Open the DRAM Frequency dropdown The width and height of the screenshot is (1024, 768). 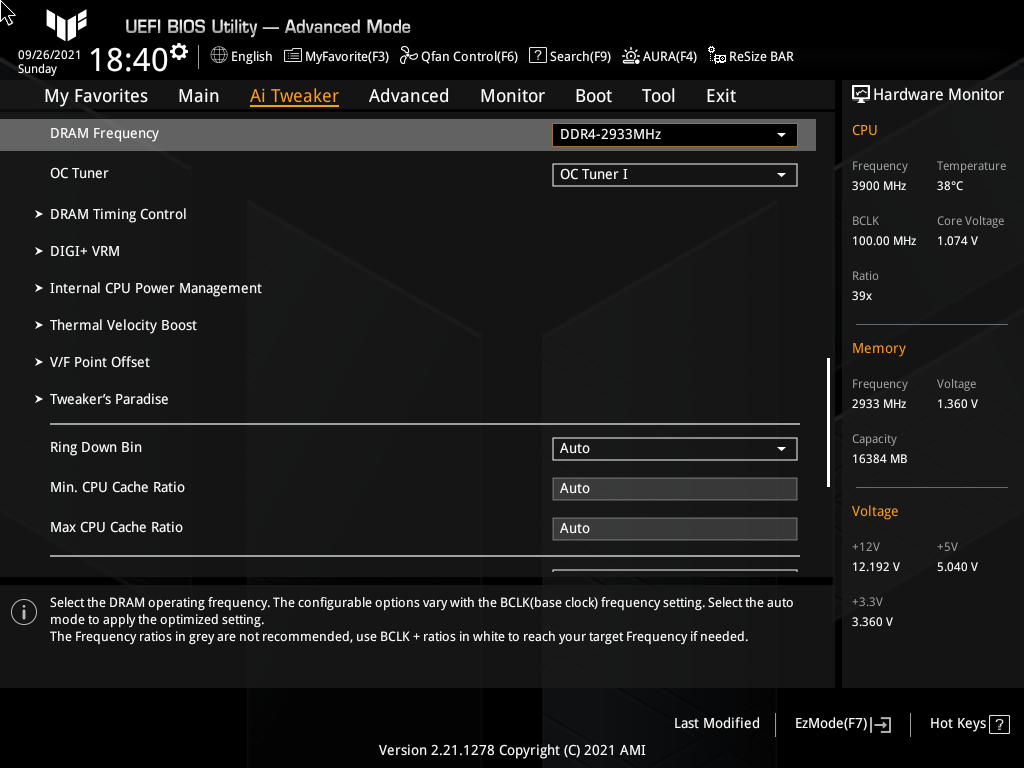[675, 135]
